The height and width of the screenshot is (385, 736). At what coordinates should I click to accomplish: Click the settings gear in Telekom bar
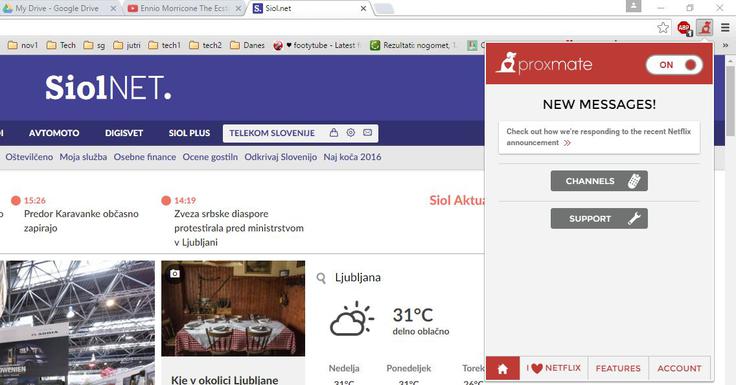point(351,132)
